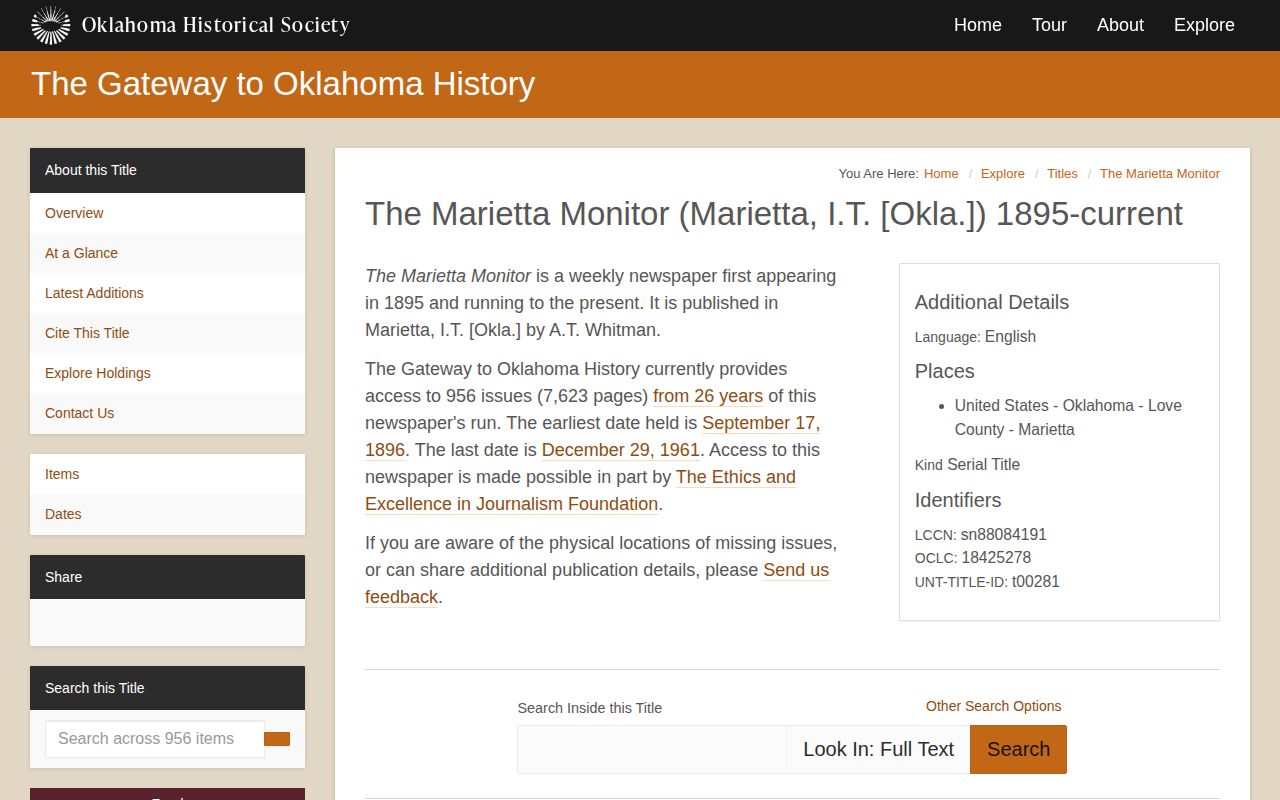Click the Home breadcrumb link
The width and height of the screenshot is (1280, 800).
941,174
